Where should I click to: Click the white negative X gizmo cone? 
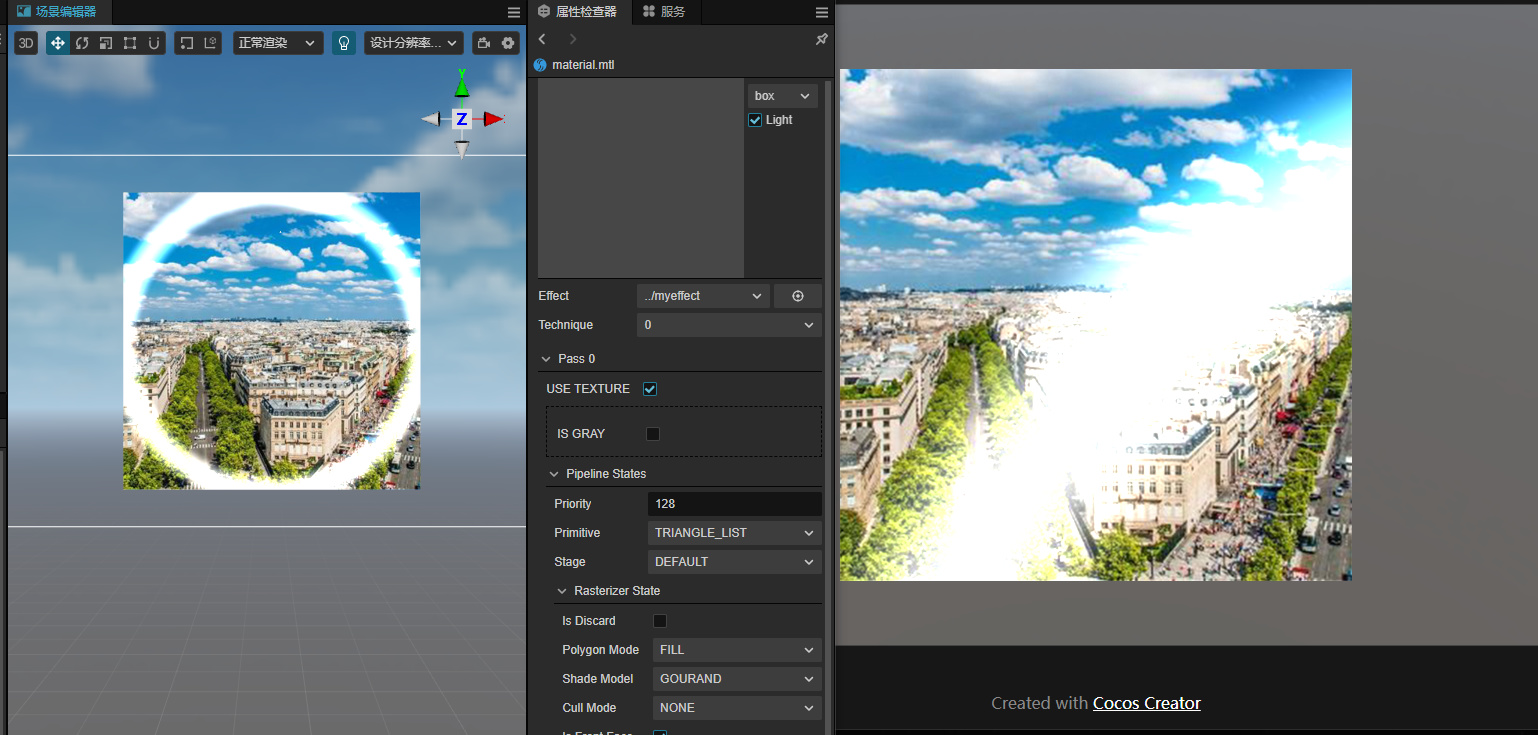431,119
